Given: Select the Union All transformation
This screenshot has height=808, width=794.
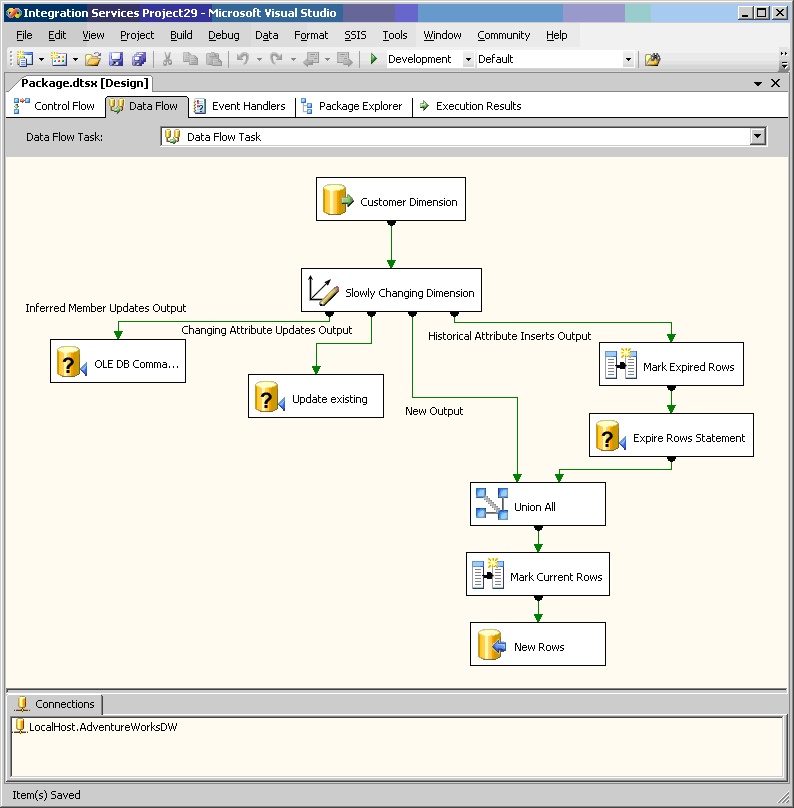Looking at the screenshot, I should click(537, 507).
